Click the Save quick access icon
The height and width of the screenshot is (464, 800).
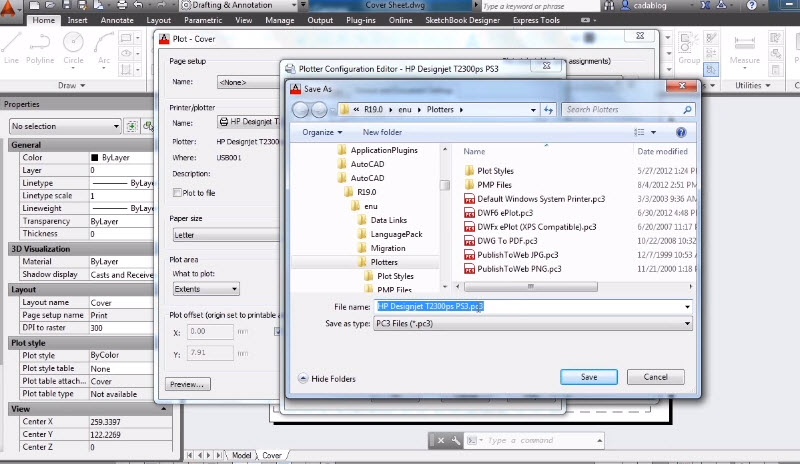[66, 6]
